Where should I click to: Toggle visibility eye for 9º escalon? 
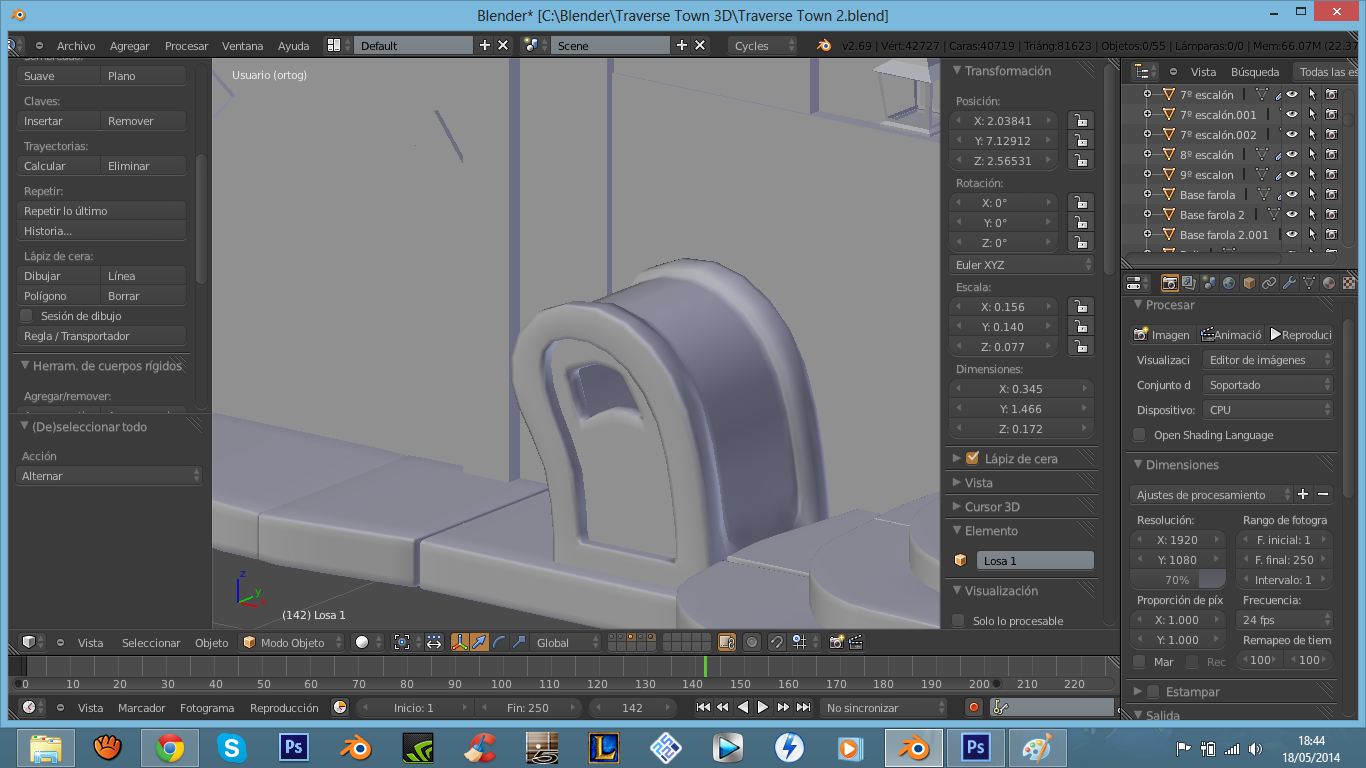[x=1292, y=174]
